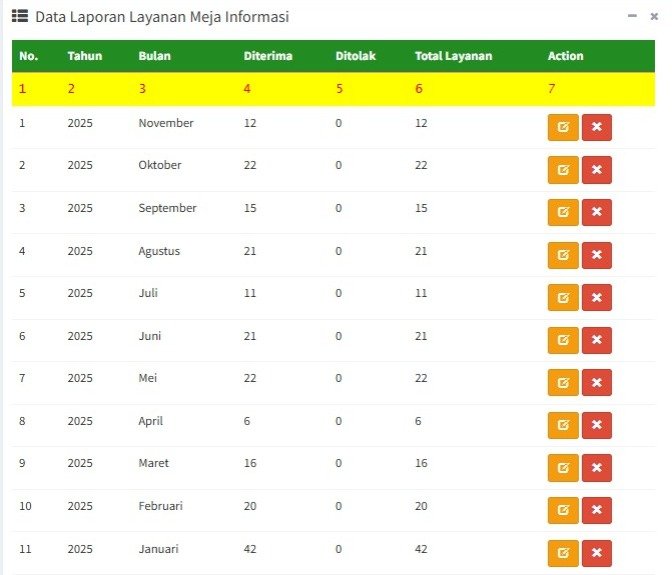The image size is (672, 575).
Task: Close the Data Laporan Layanan panel
Action: [x=654, y=17]
